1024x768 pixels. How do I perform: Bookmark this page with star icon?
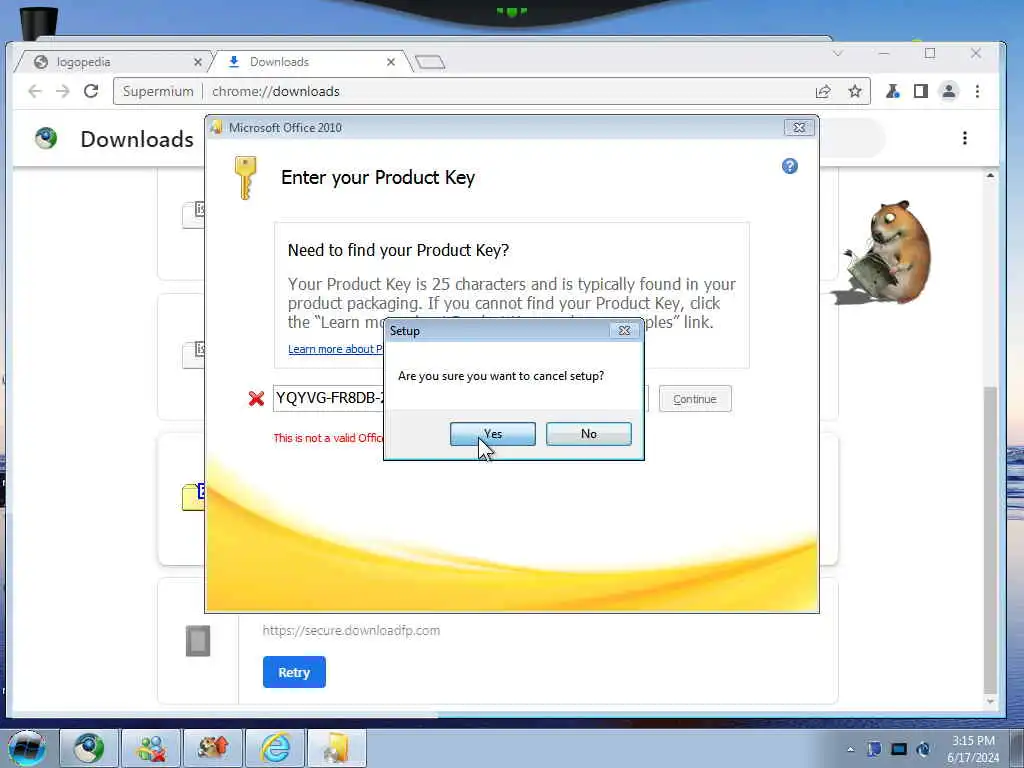[x=854, y=91]
